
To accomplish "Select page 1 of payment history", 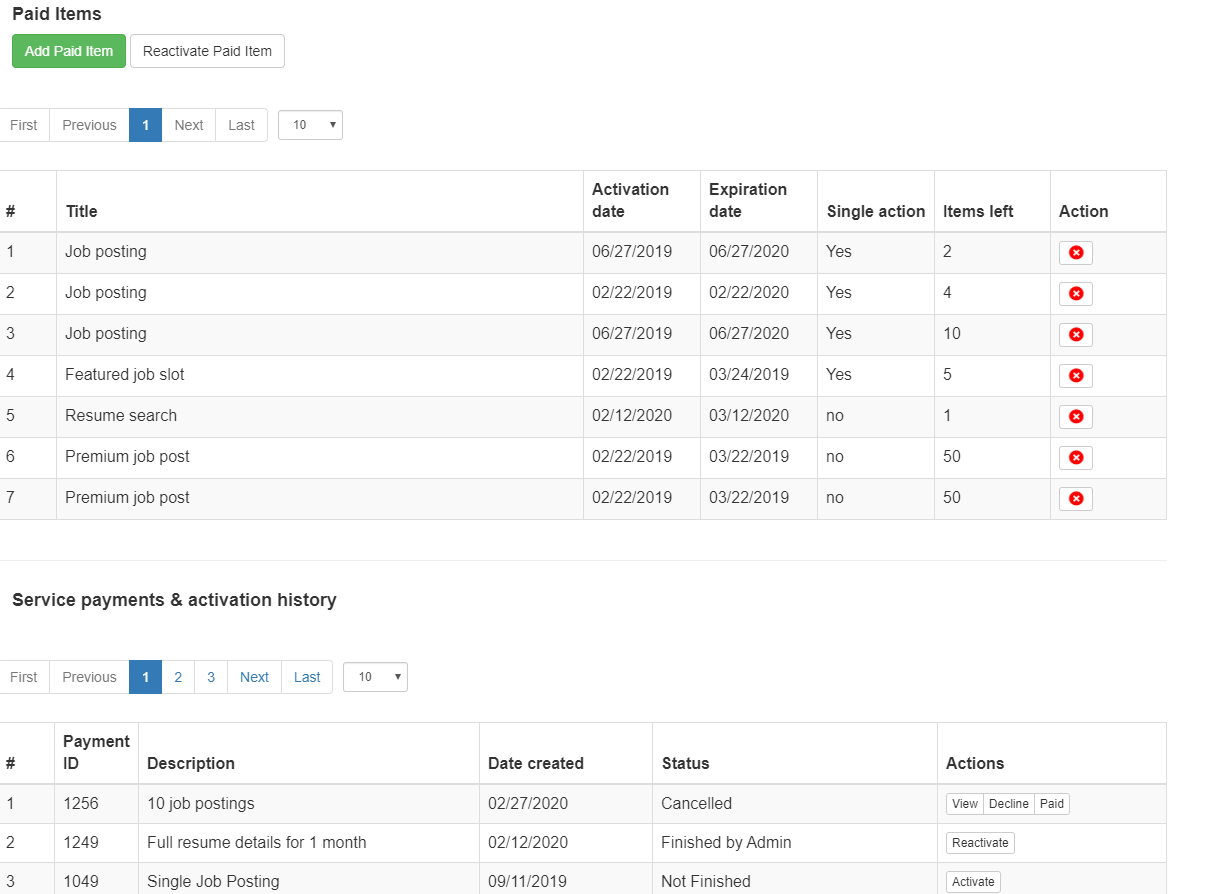I will pos(145,677).
